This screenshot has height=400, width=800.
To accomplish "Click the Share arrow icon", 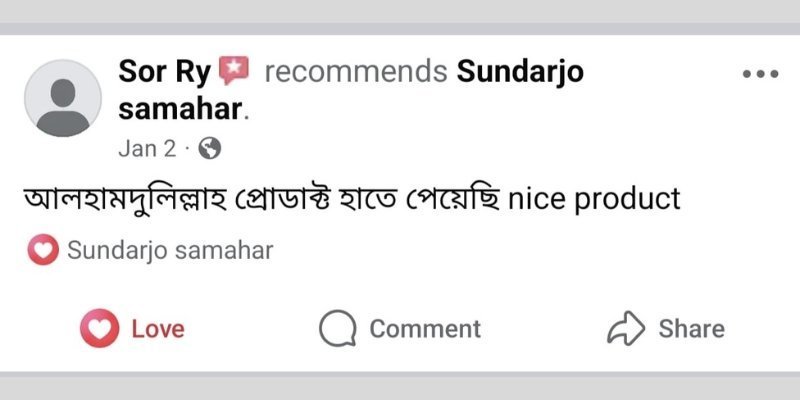I will (x=626, y=328).
